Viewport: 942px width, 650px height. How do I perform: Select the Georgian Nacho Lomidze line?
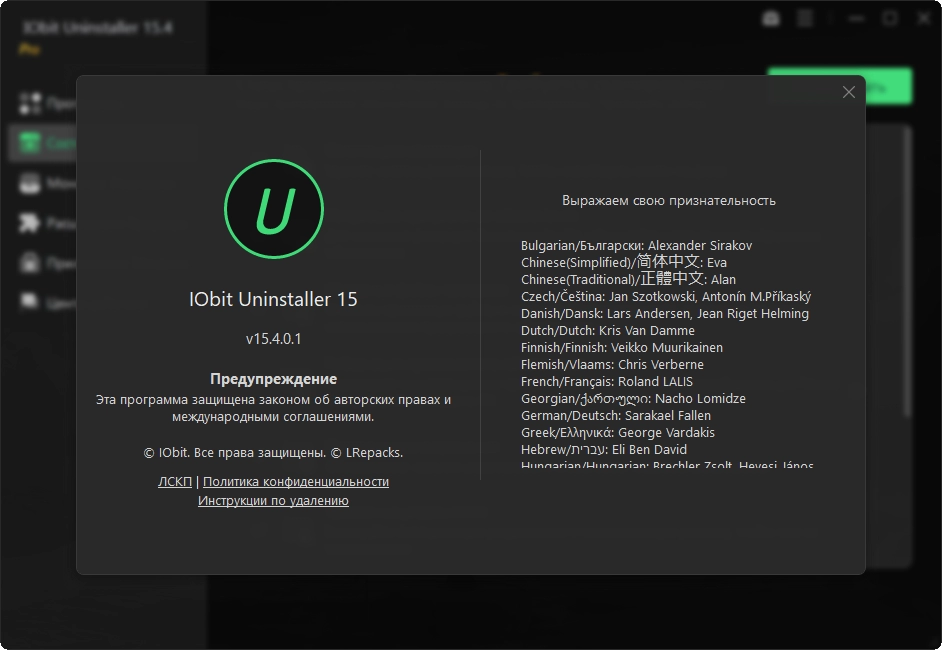633,398
